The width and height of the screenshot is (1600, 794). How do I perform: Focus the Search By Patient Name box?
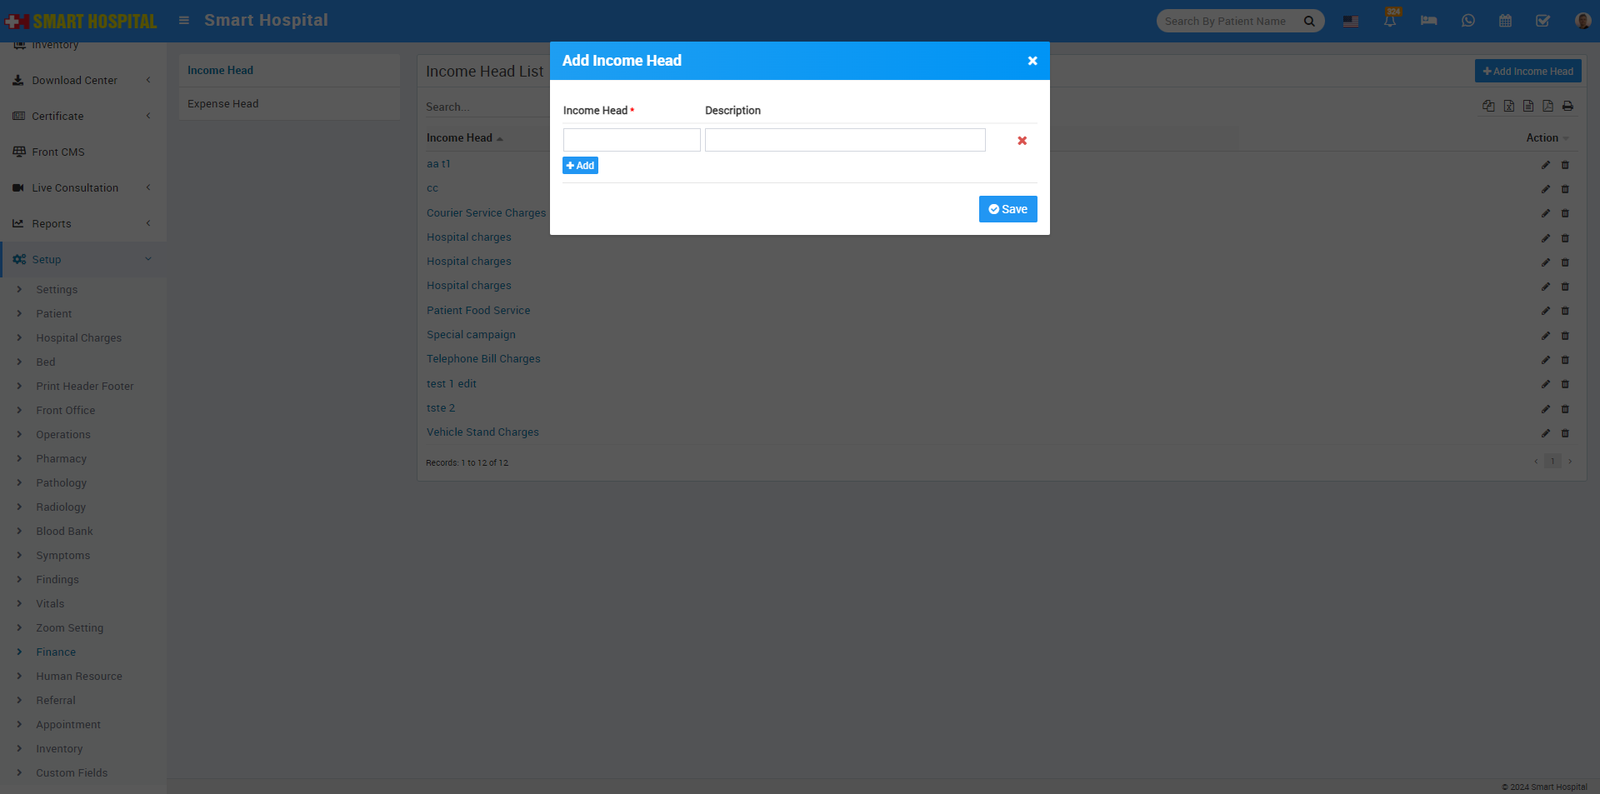click(1230, 21)
